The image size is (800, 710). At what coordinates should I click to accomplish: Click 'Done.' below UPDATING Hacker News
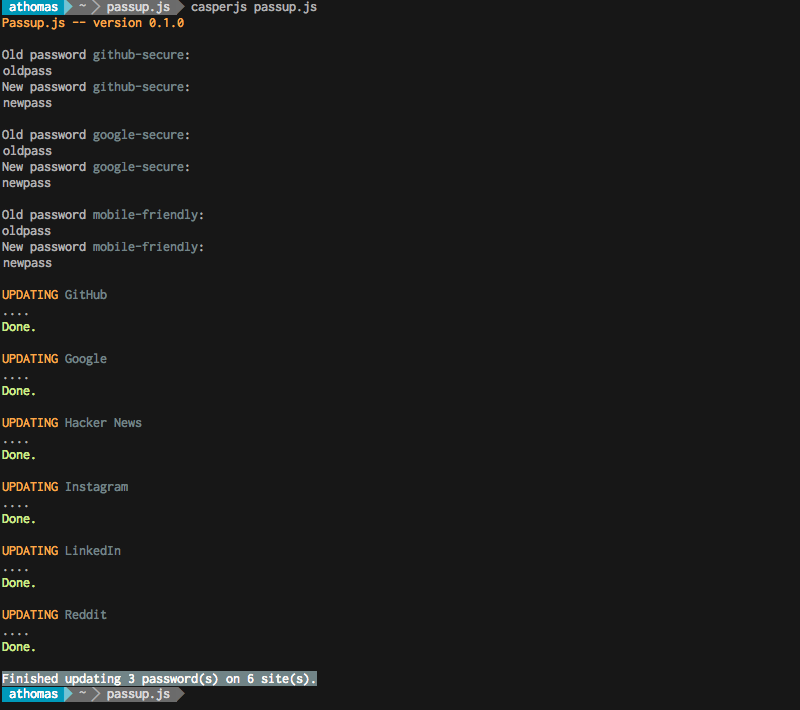tap(19, 455)
